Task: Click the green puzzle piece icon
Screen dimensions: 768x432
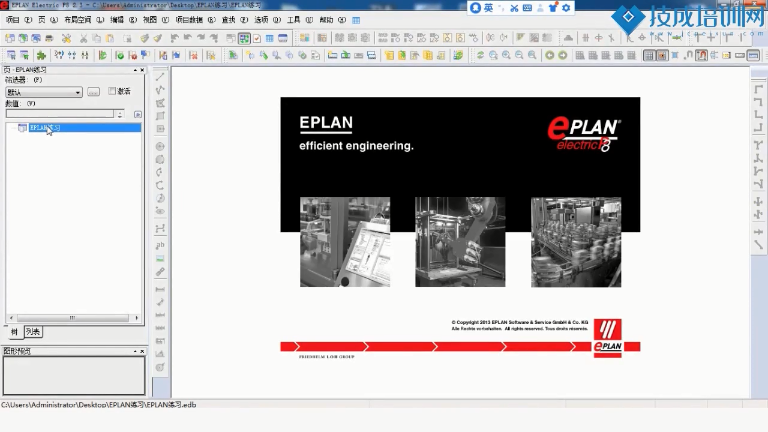Action: click(x=41, y=55)
